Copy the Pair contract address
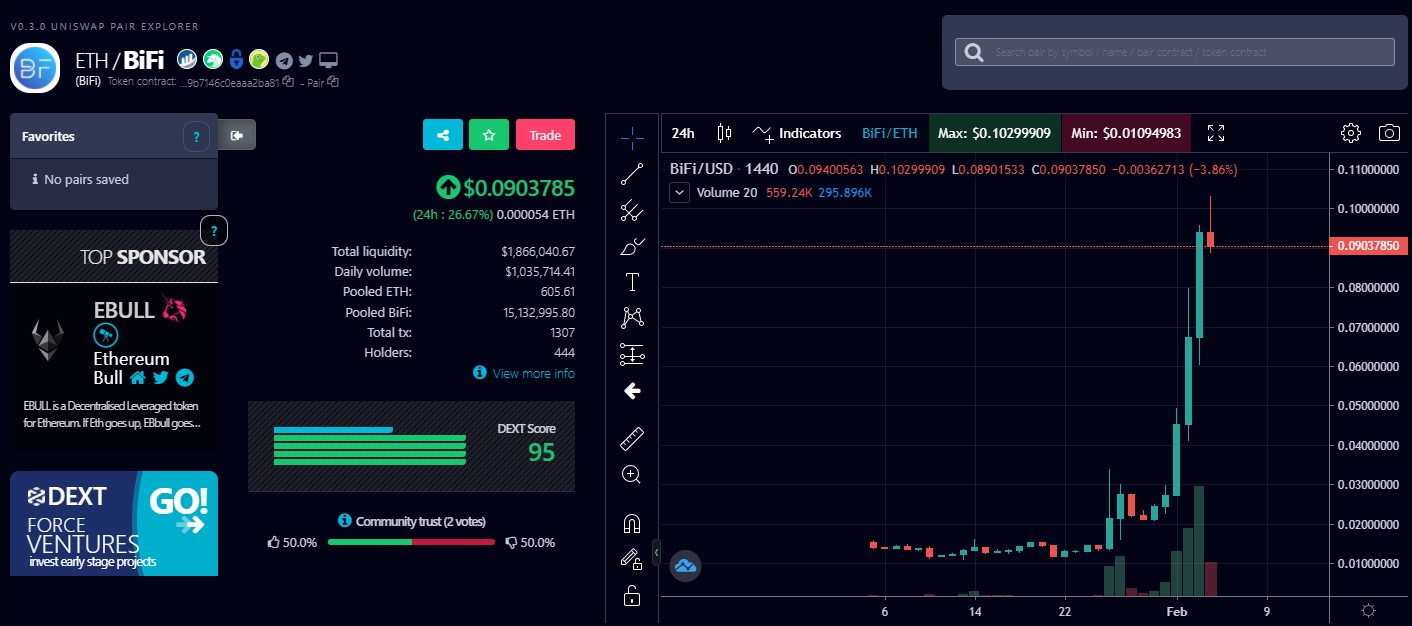Image resolution: width=1412 pixels, height=626 pixels. pyautogui.click(x=333, y=82)
